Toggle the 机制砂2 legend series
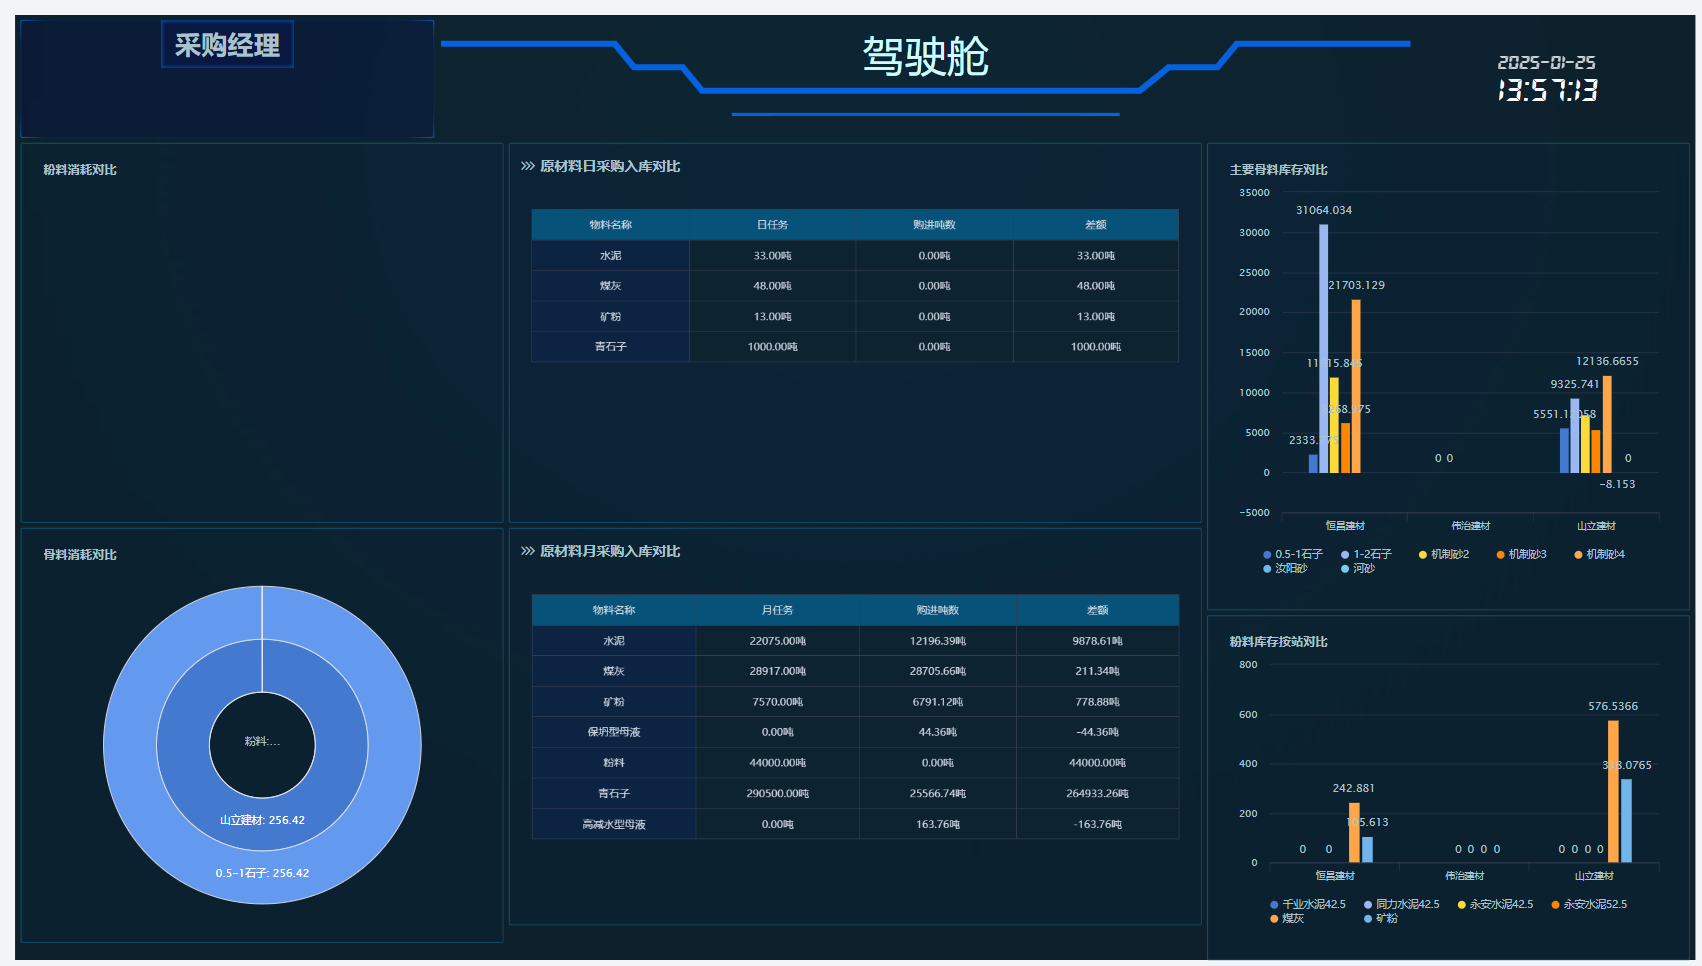This screenshot has width=1702, height=966. click(x=1443, y=554)
